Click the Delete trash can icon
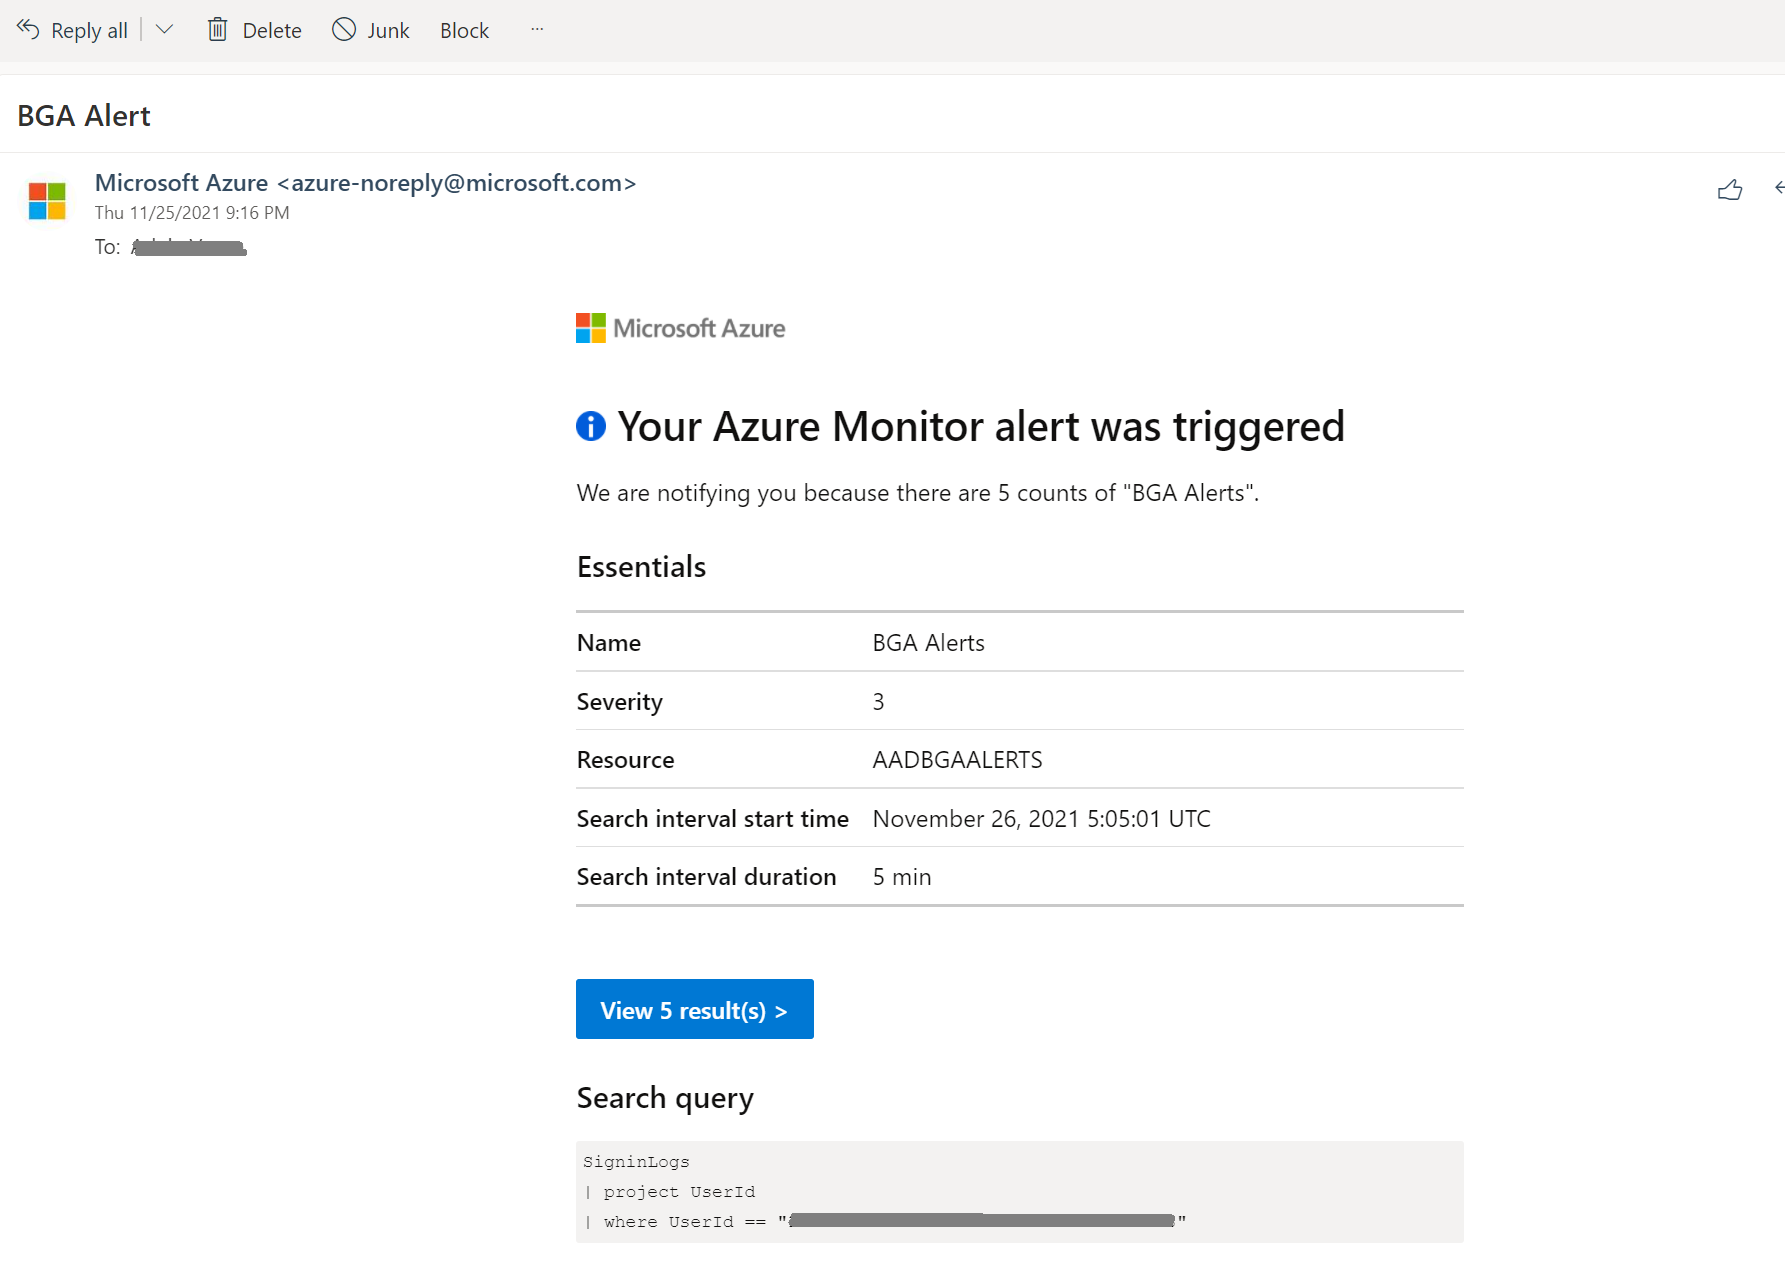This screenshot has height=1280, width=1785. [x=217, y=29]
